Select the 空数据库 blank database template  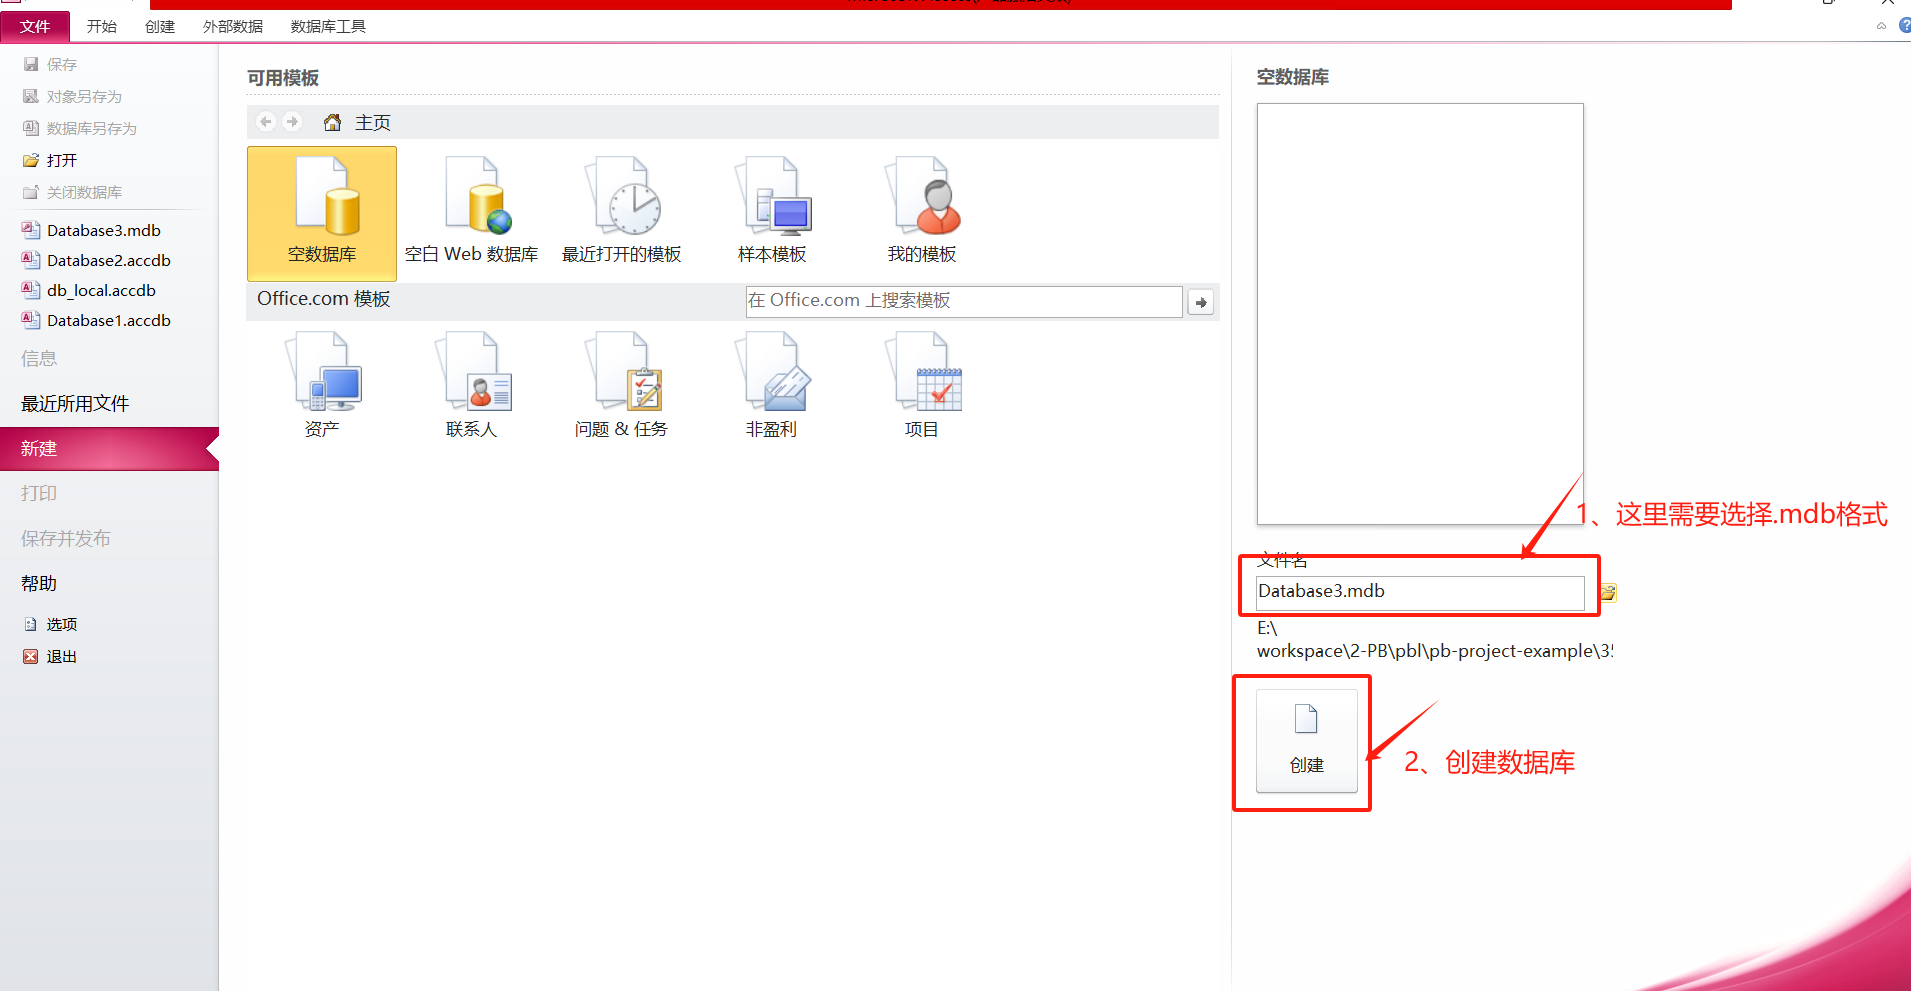[321, 213]
